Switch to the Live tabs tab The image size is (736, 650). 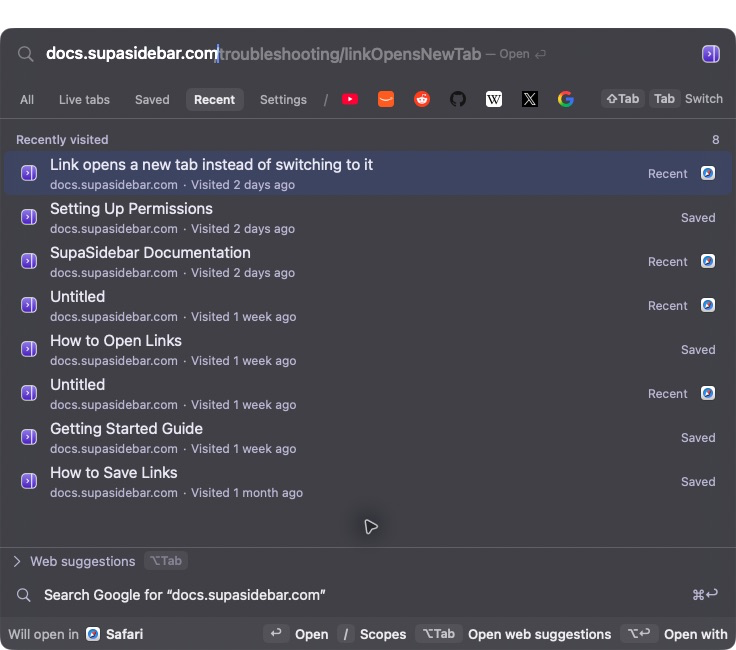click(84, 99)
